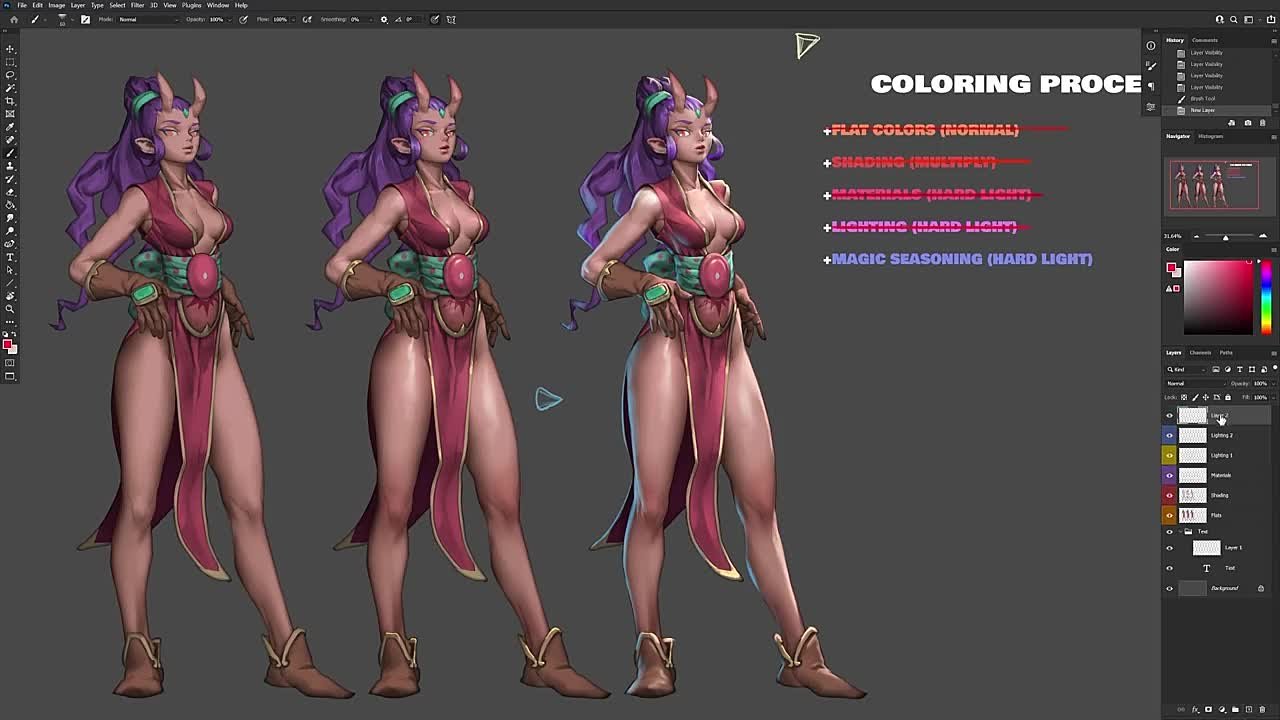Image resolution: width=1280 pixels, height=720 pixels.
Task: Toggle visibility of the Shading layer
Action: click(1169, 495)
